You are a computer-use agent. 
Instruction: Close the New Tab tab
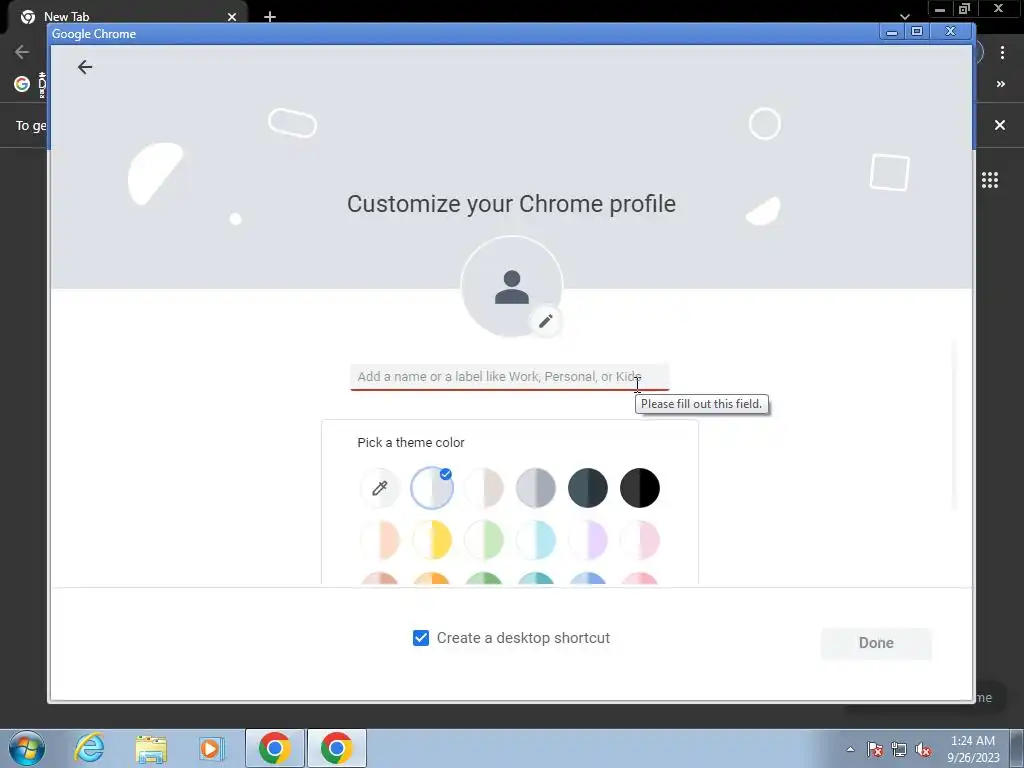[x=232, y=17]
